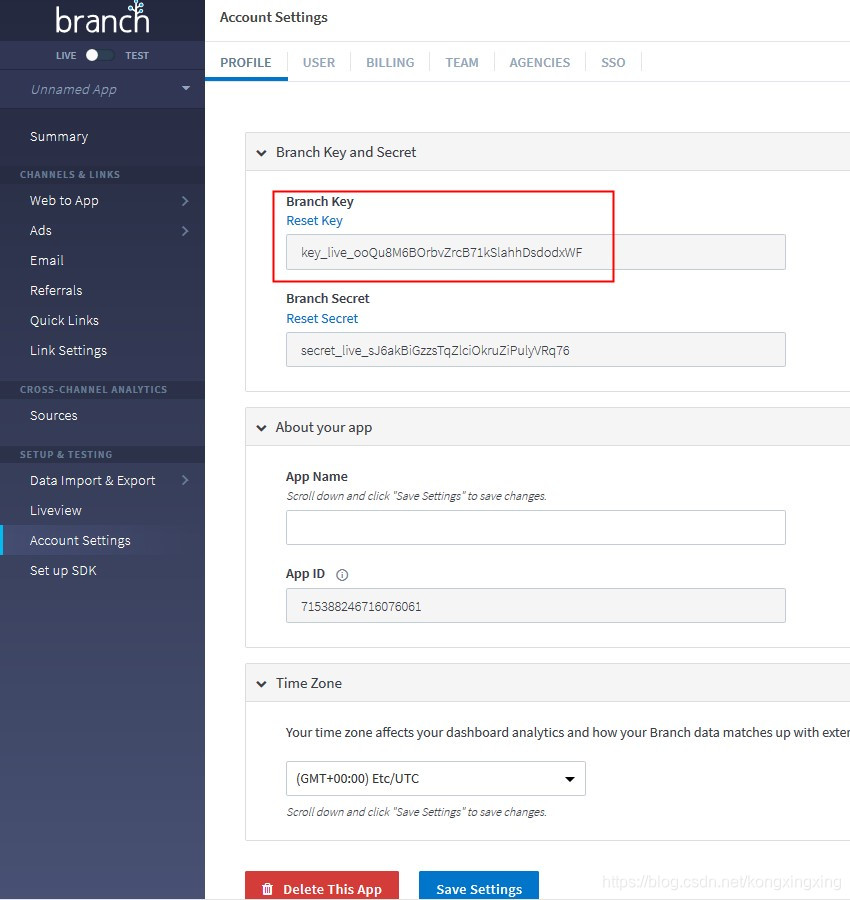Switch to the USER tab

(319, 62)
